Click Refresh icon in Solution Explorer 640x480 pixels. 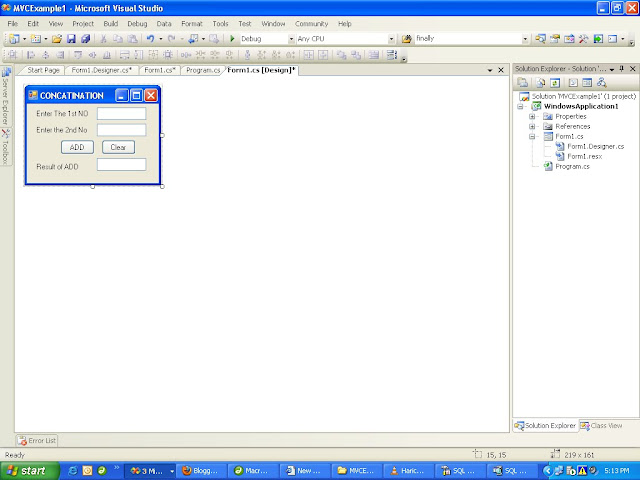click(x=555, y=83)
